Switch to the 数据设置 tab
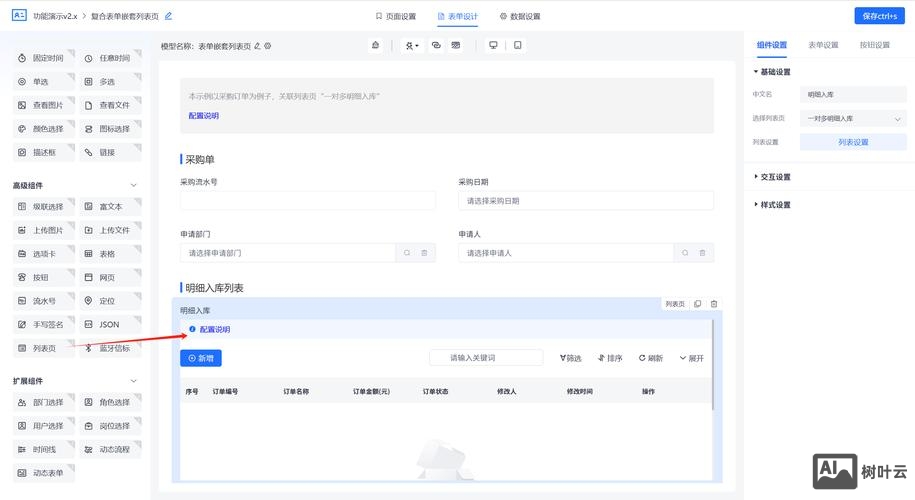The image size is (915, 500). coord(520,16)
